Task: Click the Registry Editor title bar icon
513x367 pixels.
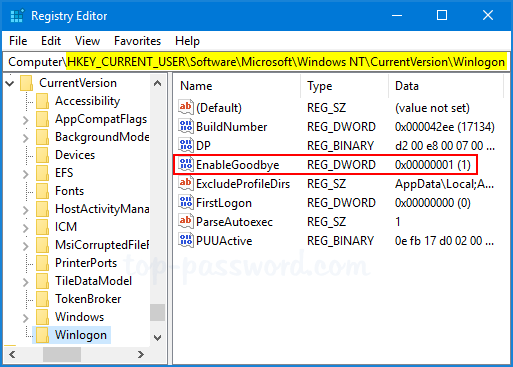Action: pyautogui.click(x=17, y=16)
